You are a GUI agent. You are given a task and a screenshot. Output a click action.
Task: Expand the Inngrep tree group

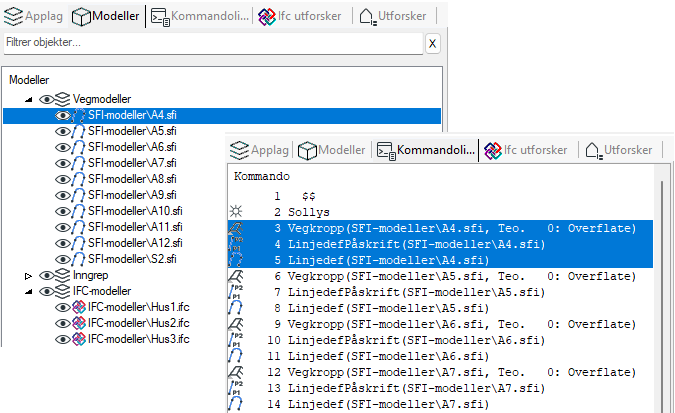(x=28, y=275)
